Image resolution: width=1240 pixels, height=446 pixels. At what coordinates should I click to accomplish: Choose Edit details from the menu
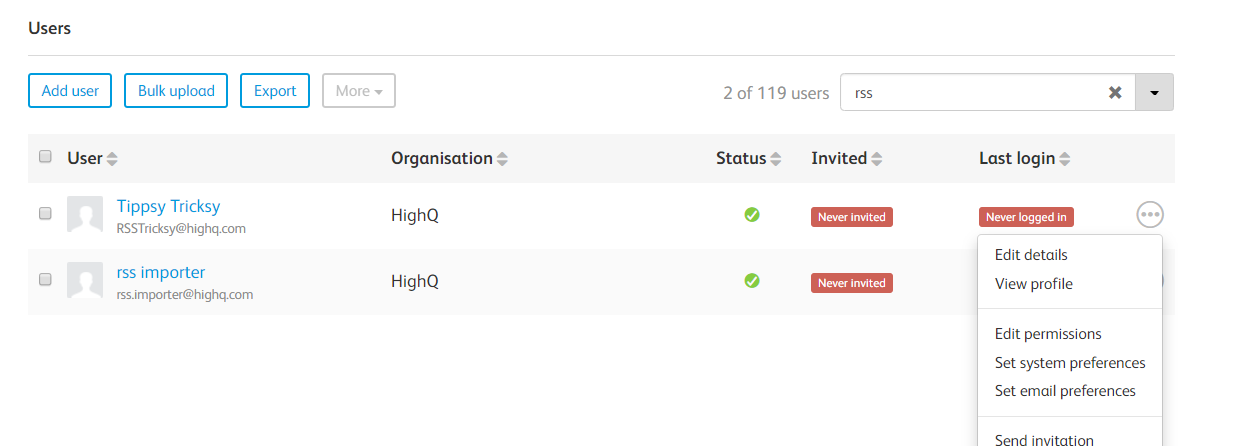(1031, 255)
